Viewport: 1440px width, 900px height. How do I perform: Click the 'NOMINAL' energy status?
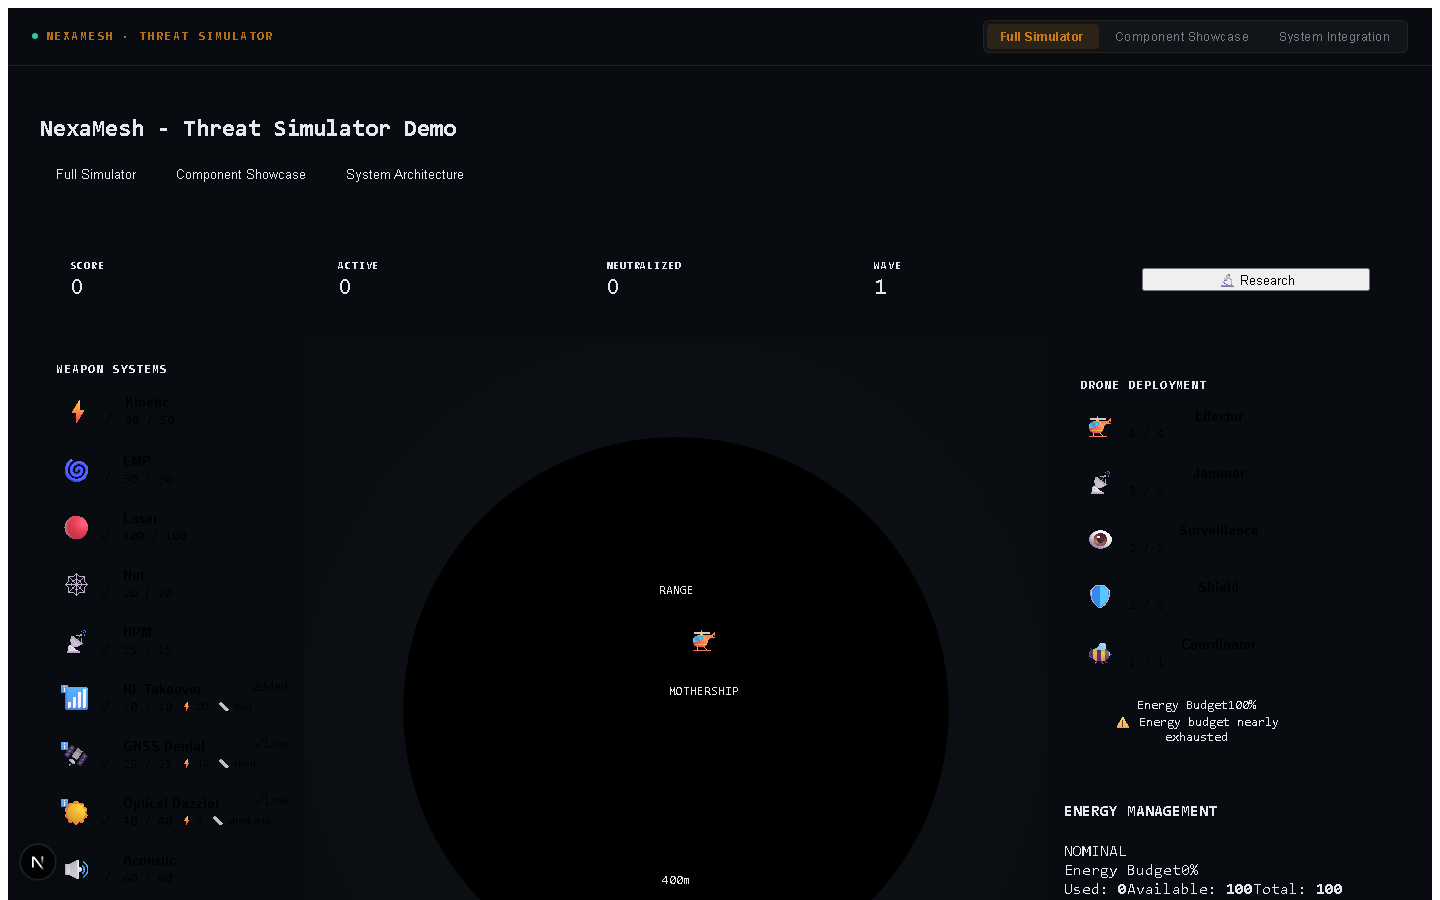1095,851
